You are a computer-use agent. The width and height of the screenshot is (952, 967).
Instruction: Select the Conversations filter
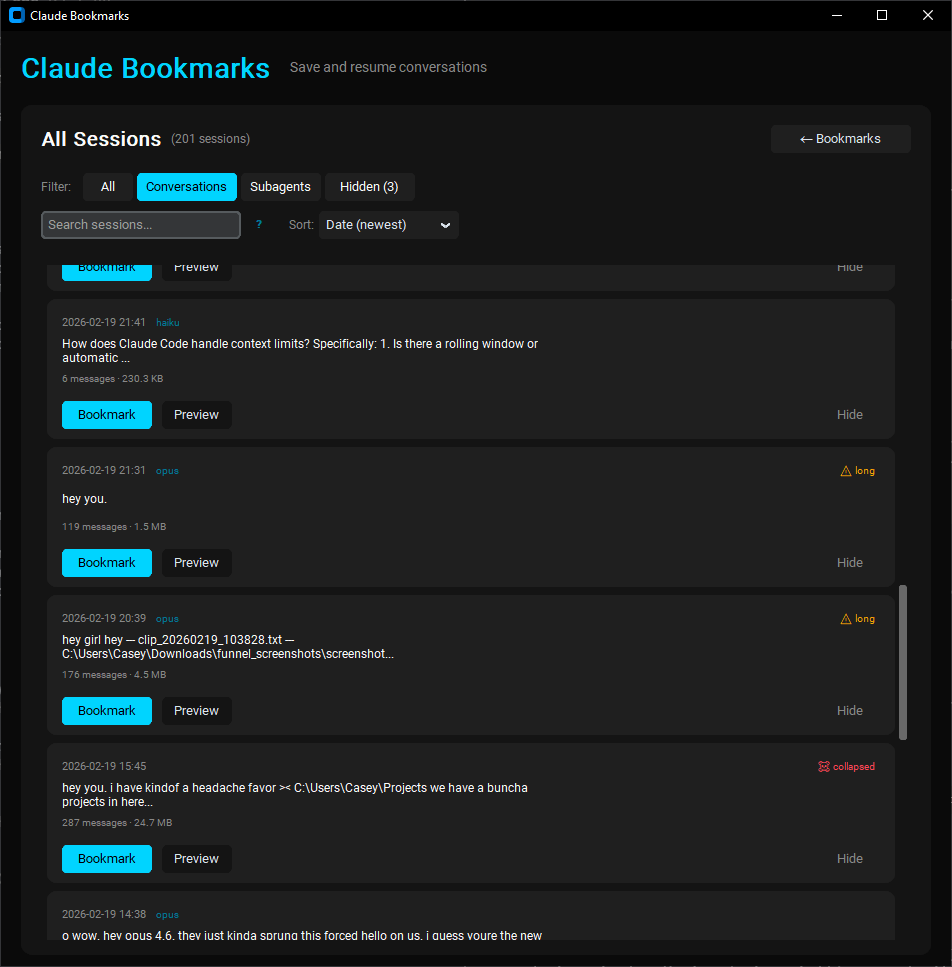tap(186, 187)
